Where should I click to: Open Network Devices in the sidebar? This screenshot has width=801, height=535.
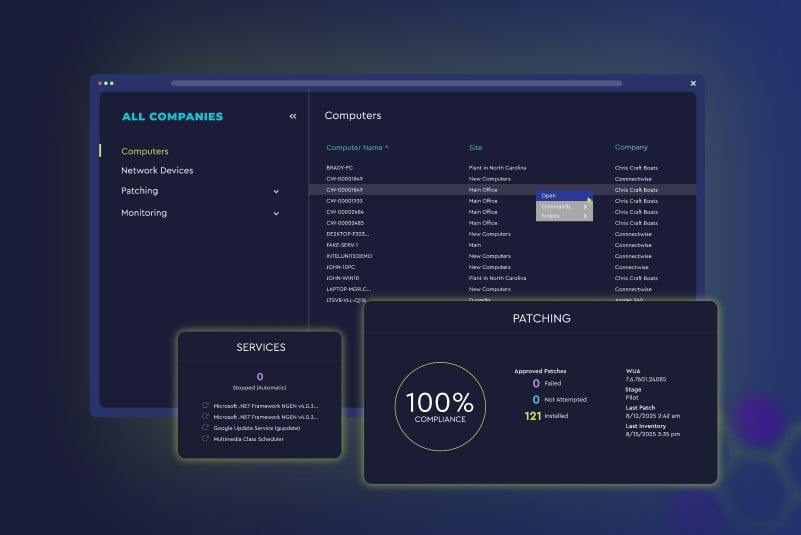pyautogui.click(x=157, y=171)
